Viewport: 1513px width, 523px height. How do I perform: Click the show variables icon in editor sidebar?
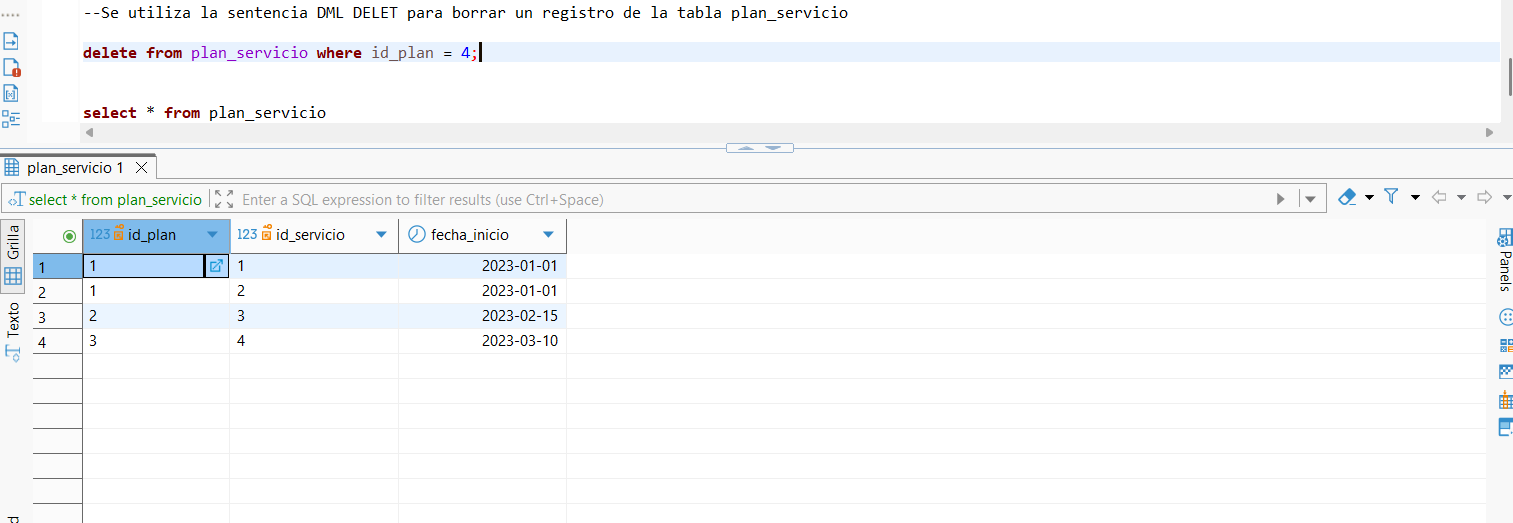tap(11, 94)
